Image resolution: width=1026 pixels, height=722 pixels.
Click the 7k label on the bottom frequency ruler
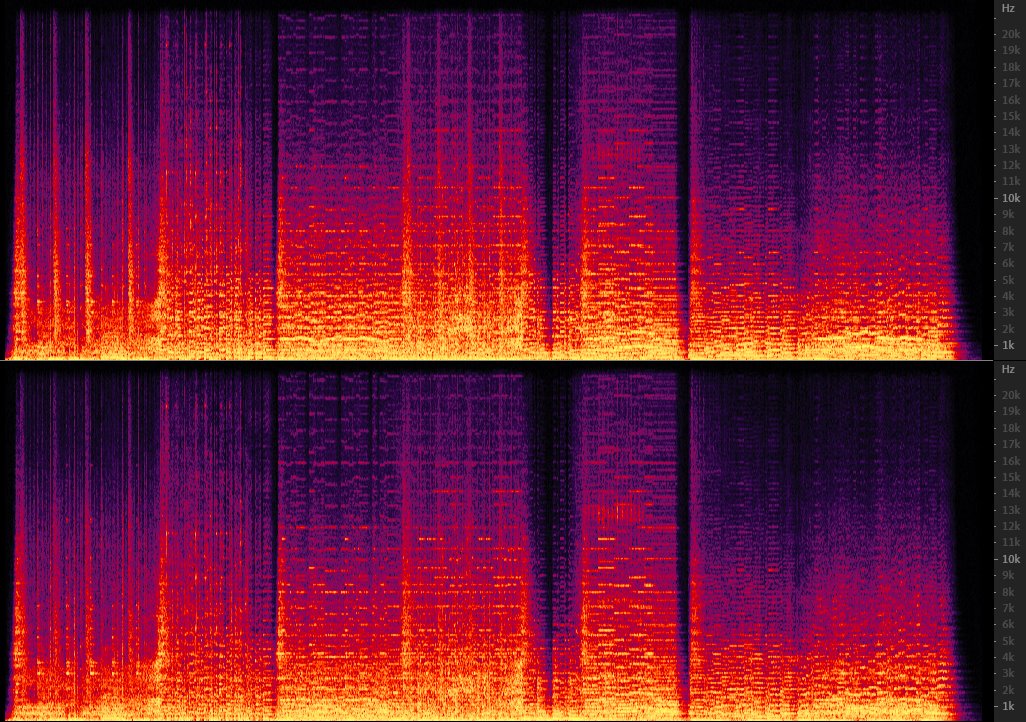pyautogui.click(x=1008, y=608)
